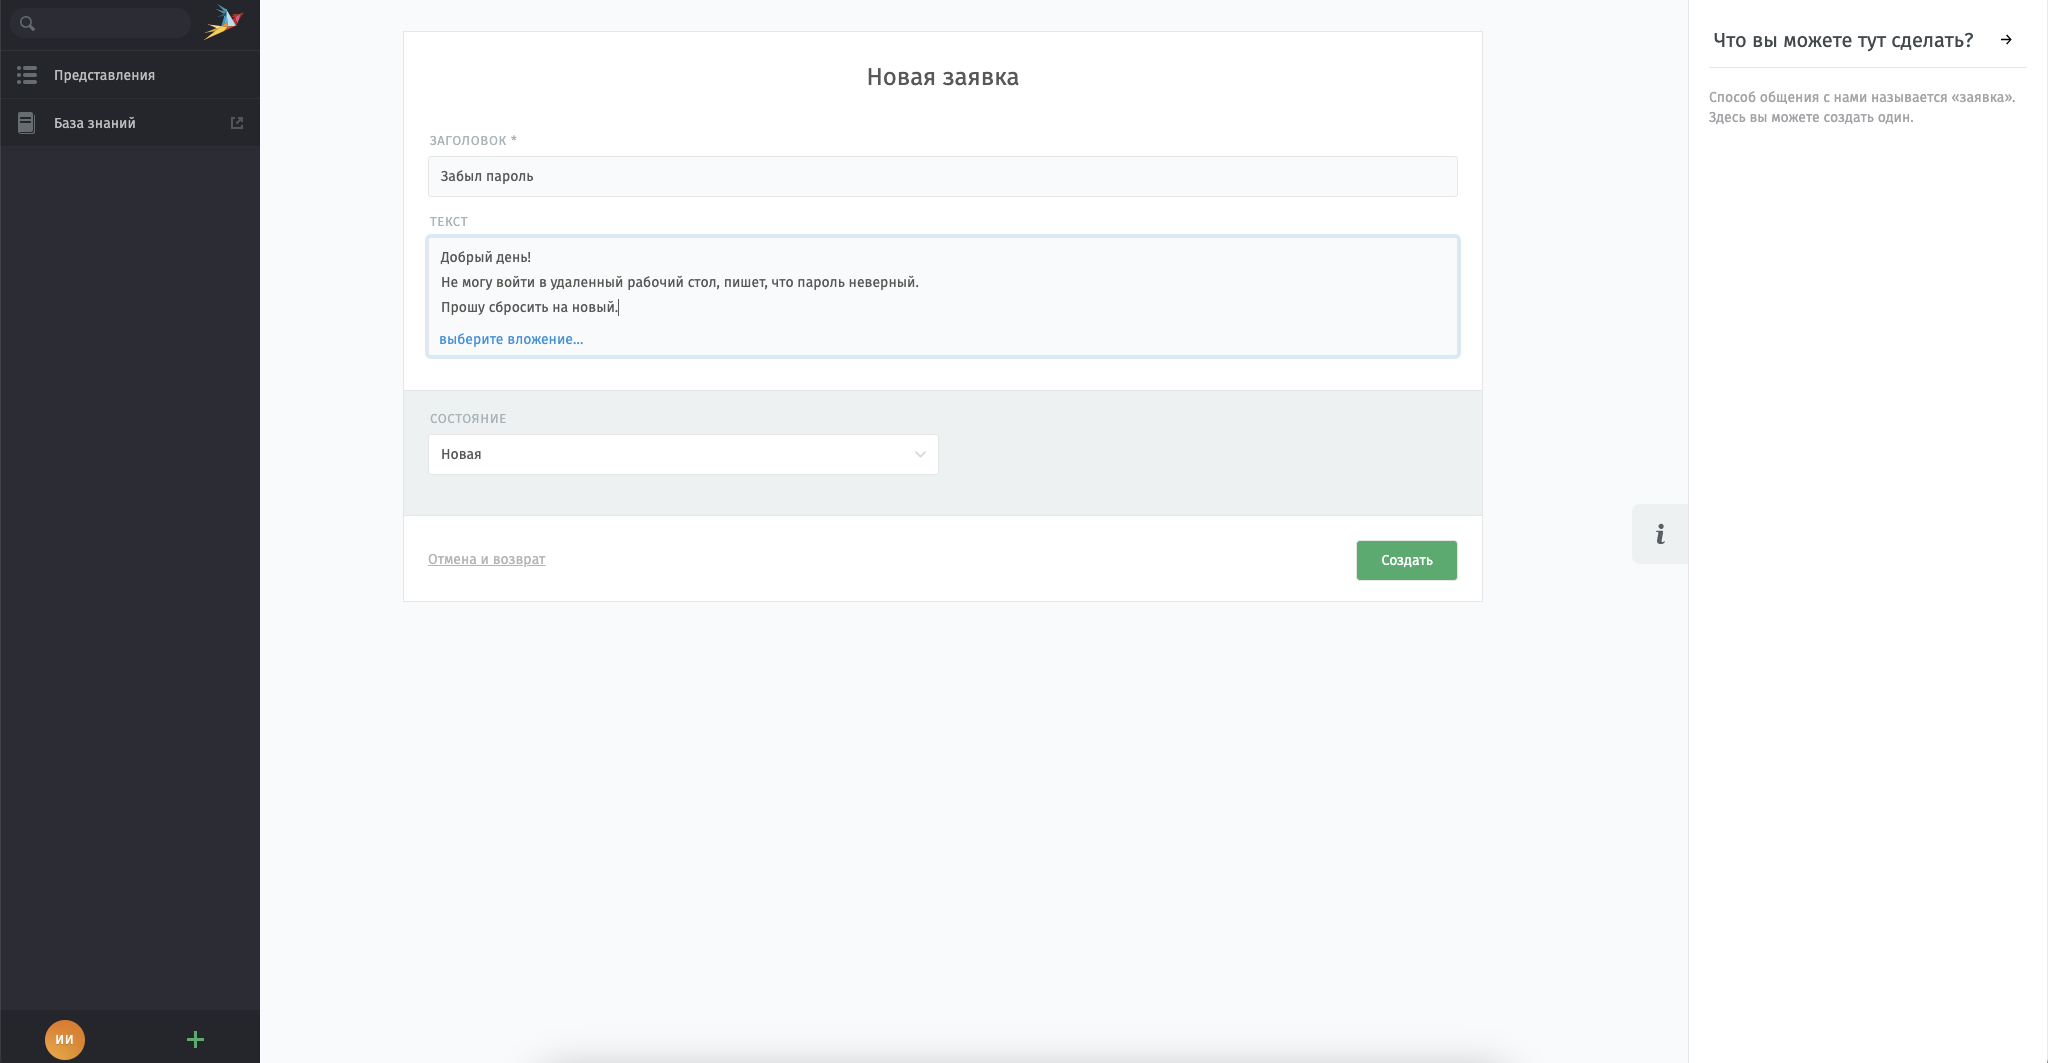Click the ИИ user avatar
Viewport: 2048px width, 1063px height.
click(65, 1039)
